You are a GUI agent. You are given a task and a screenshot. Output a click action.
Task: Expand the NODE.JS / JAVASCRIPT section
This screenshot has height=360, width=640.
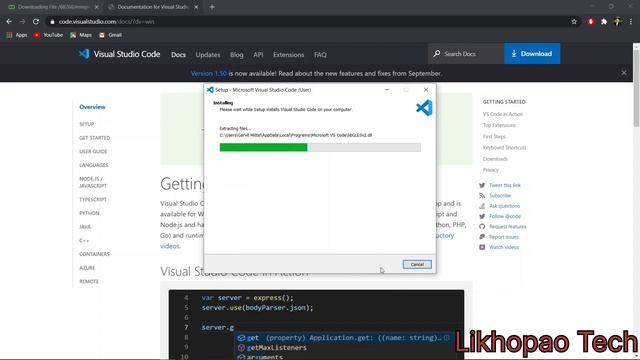point(93,182)
